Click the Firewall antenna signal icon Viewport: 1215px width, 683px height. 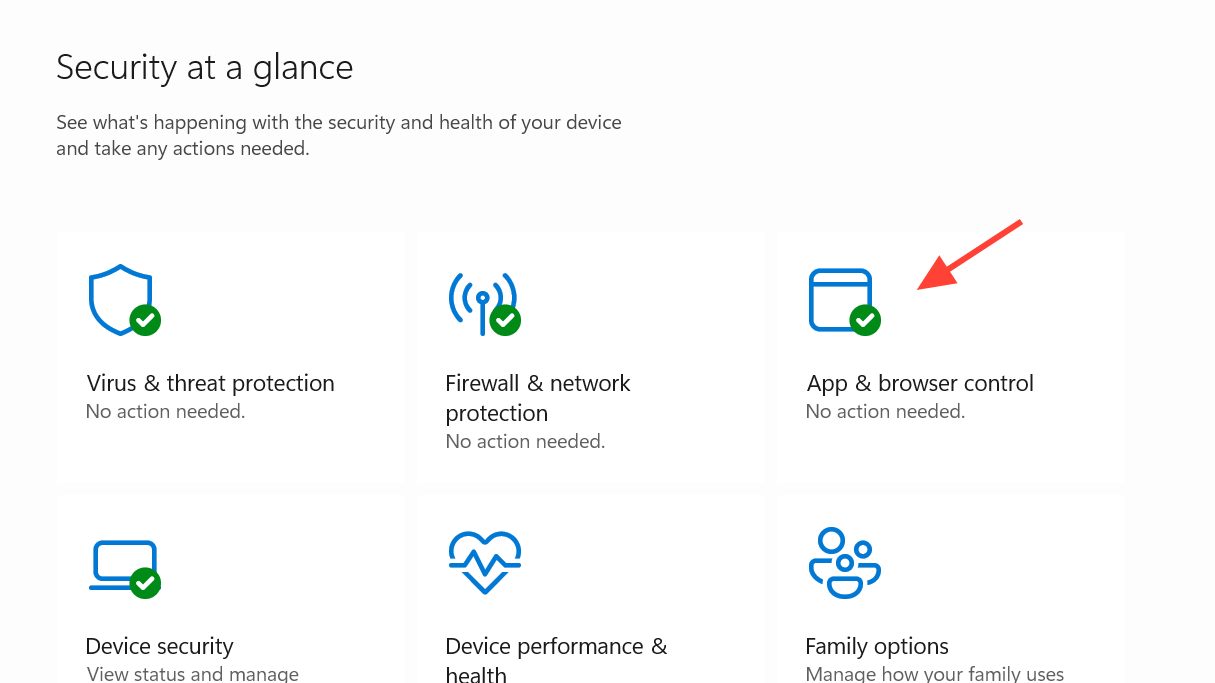(x=480, y=297)
